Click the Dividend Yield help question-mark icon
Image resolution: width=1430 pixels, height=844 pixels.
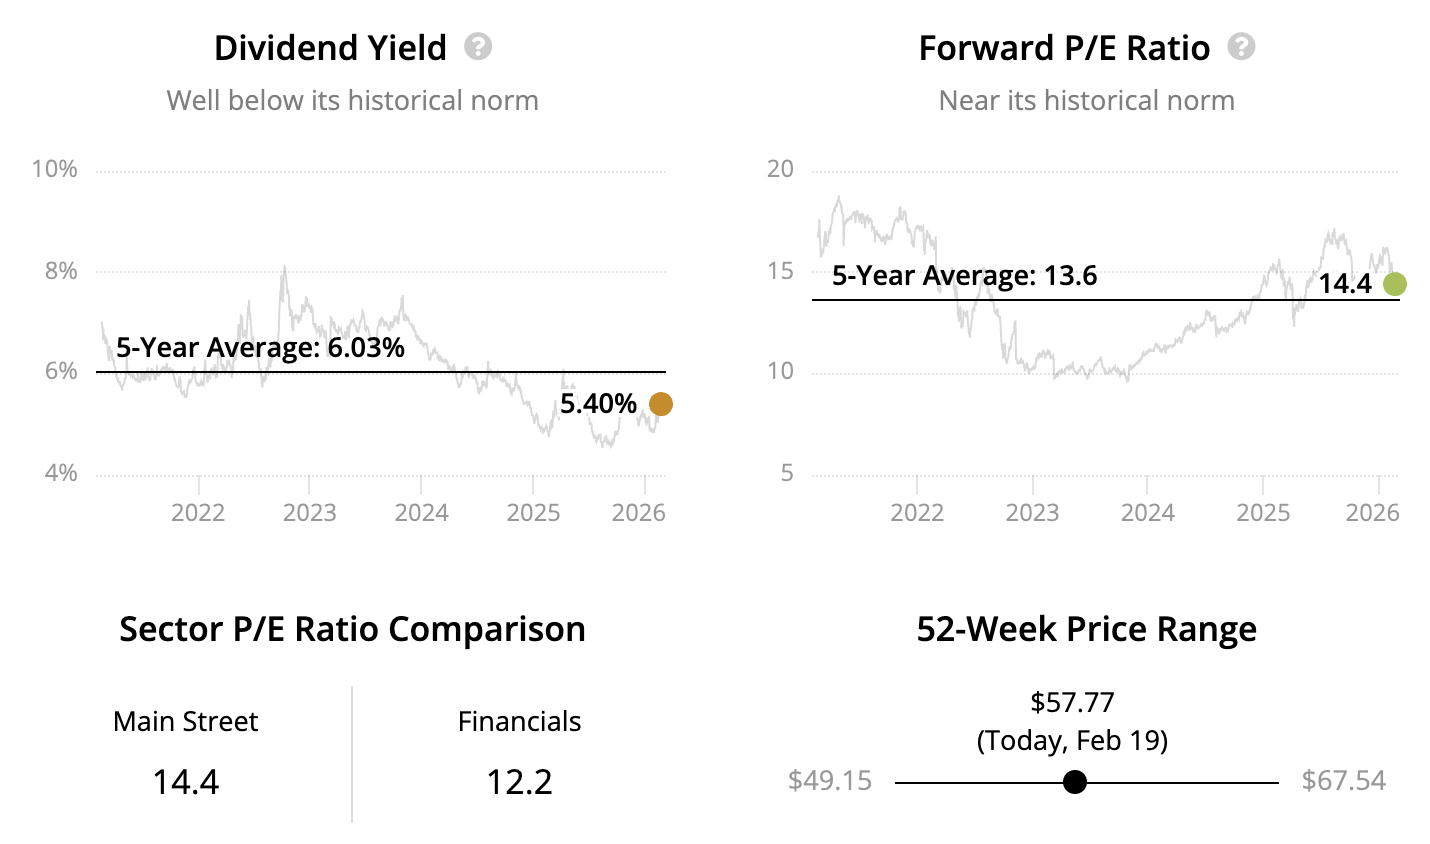point(478,47)
